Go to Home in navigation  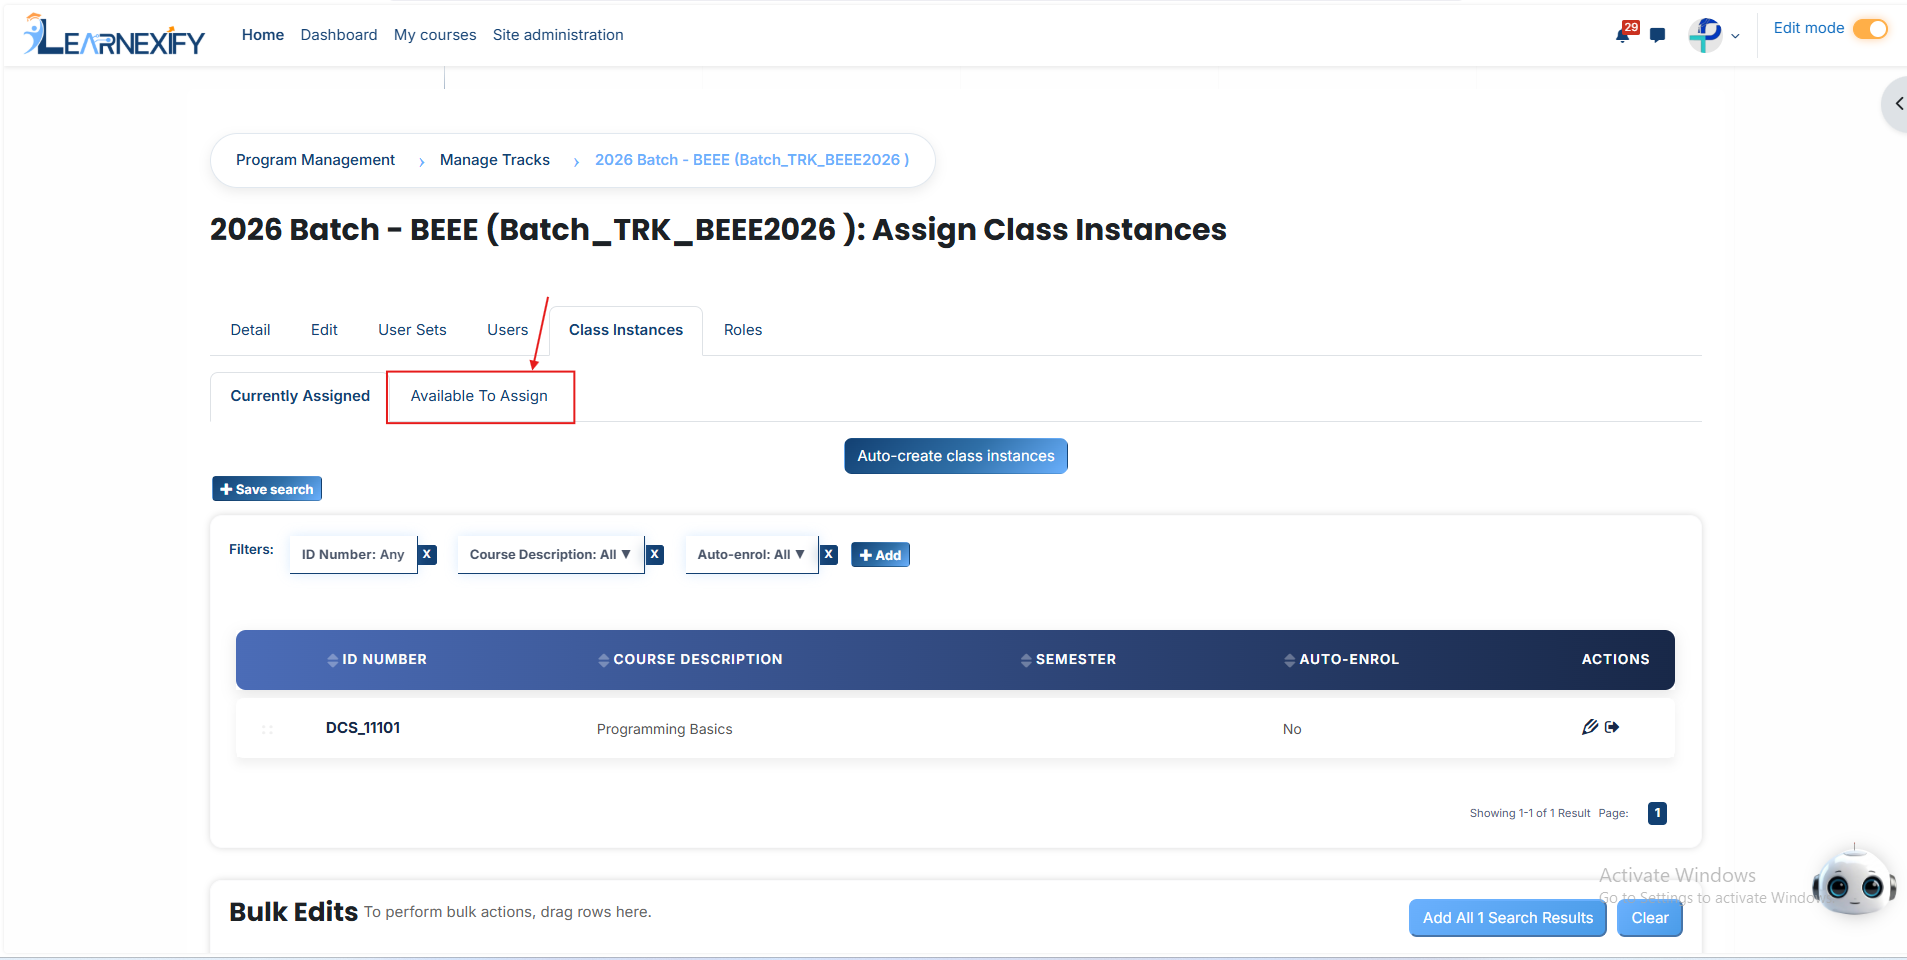pyautogui.click(x=263, y=35)
